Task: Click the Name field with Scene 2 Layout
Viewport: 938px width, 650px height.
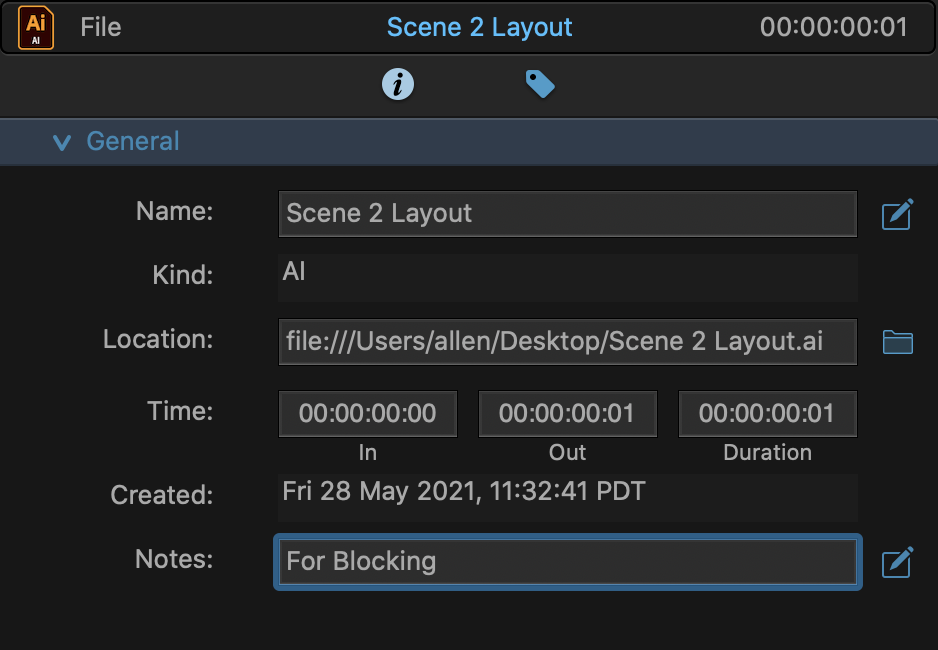Action: [568, 214]
